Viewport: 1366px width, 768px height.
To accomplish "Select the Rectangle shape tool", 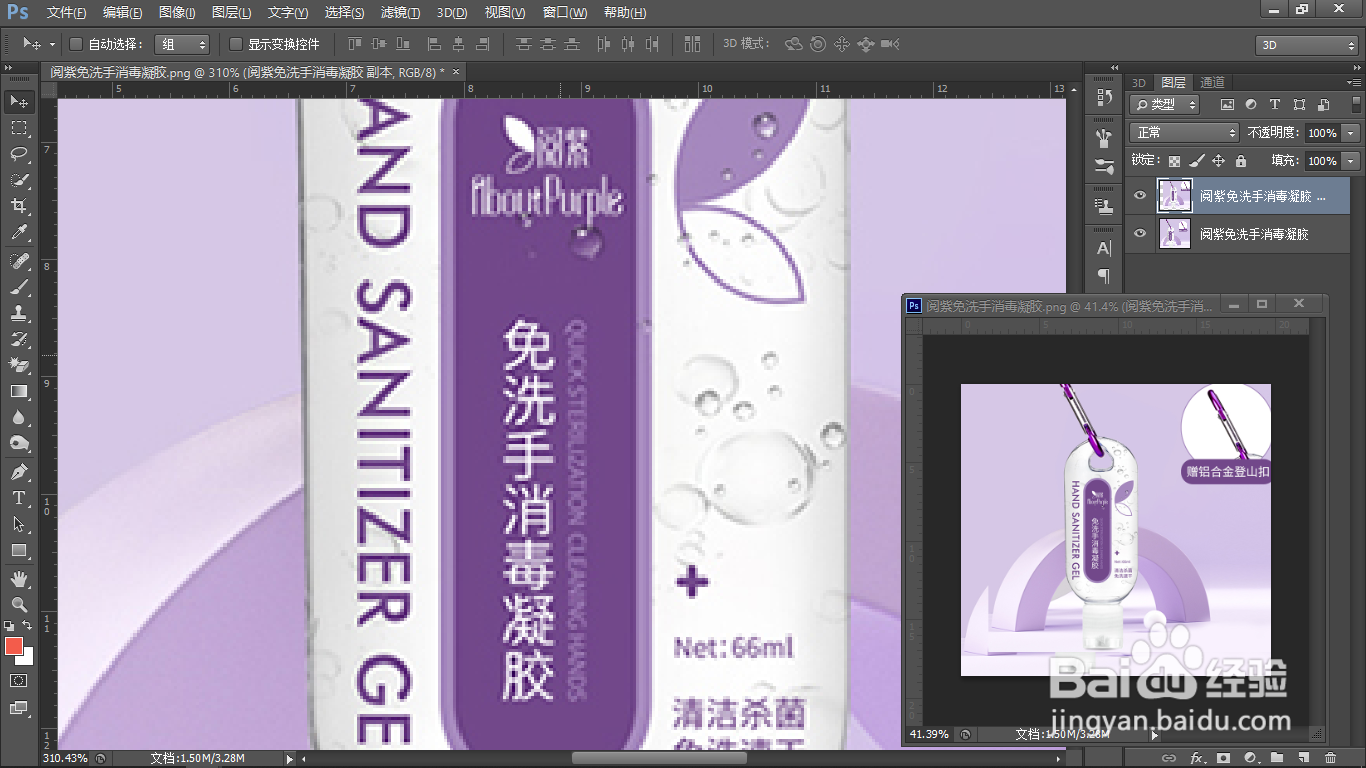I will pyautogui.click(x=19, y=550).
